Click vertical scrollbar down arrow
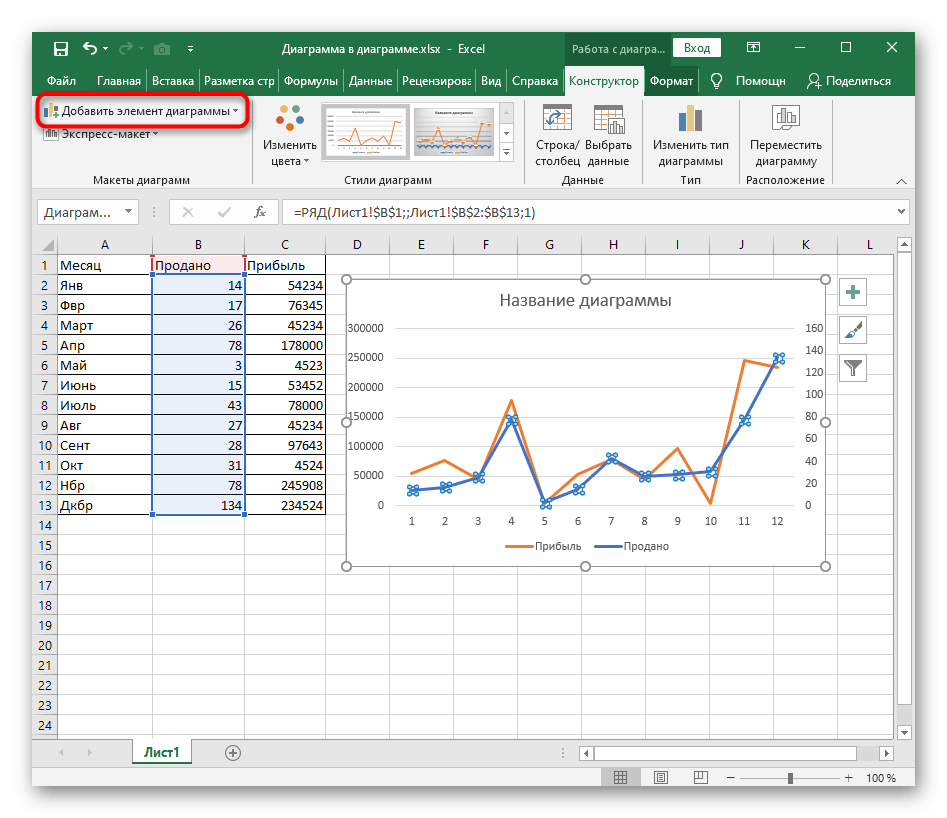The width and height of the screenshot is (947, 818). click(904, 733)
